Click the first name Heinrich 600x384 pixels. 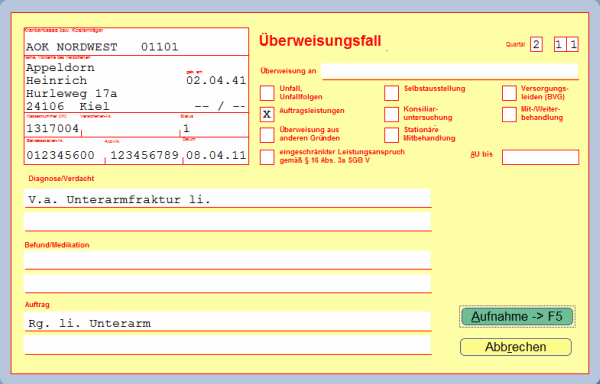[57, 80]
